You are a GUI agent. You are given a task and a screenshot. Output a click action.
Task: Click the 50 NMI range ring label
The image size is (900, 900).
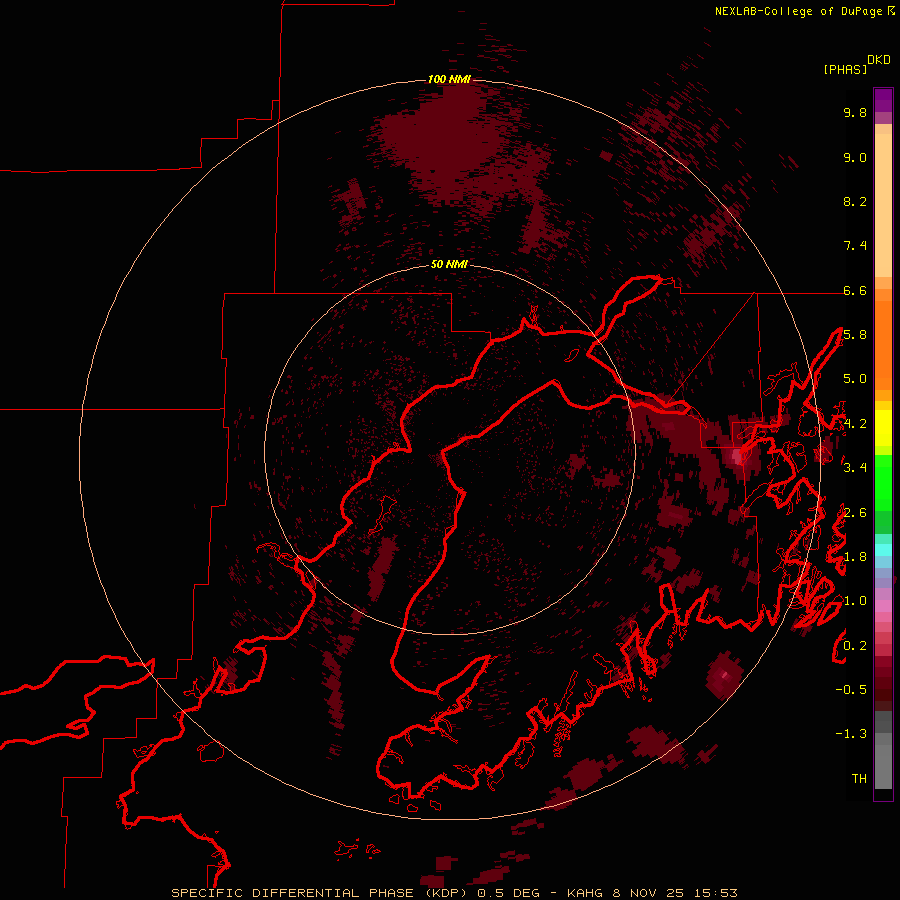pyautogui.click(x=449, y=265)
